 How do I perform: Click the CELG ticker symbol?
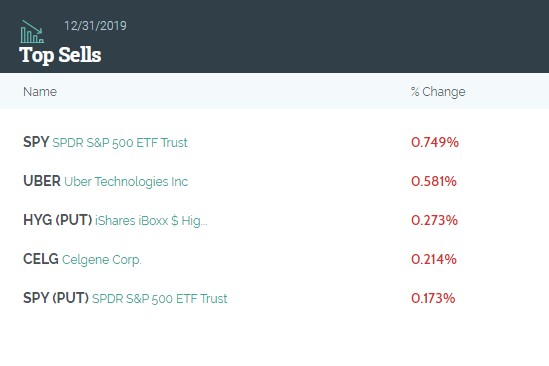(x=41, y=259)
